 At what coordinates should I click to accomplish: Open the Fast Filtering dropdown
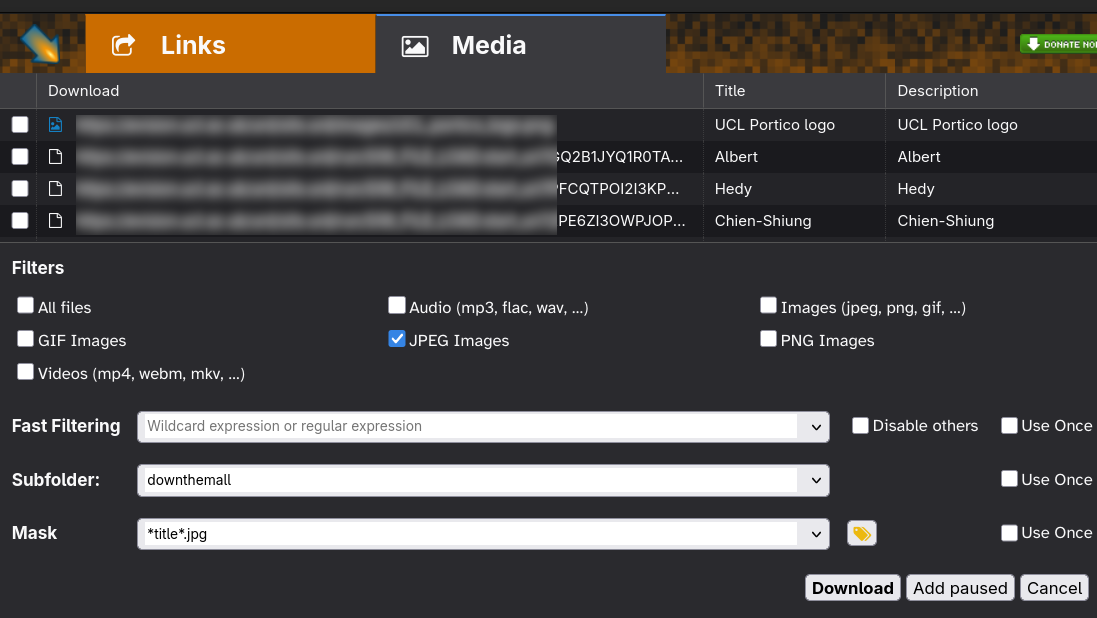tap(817, 426)
